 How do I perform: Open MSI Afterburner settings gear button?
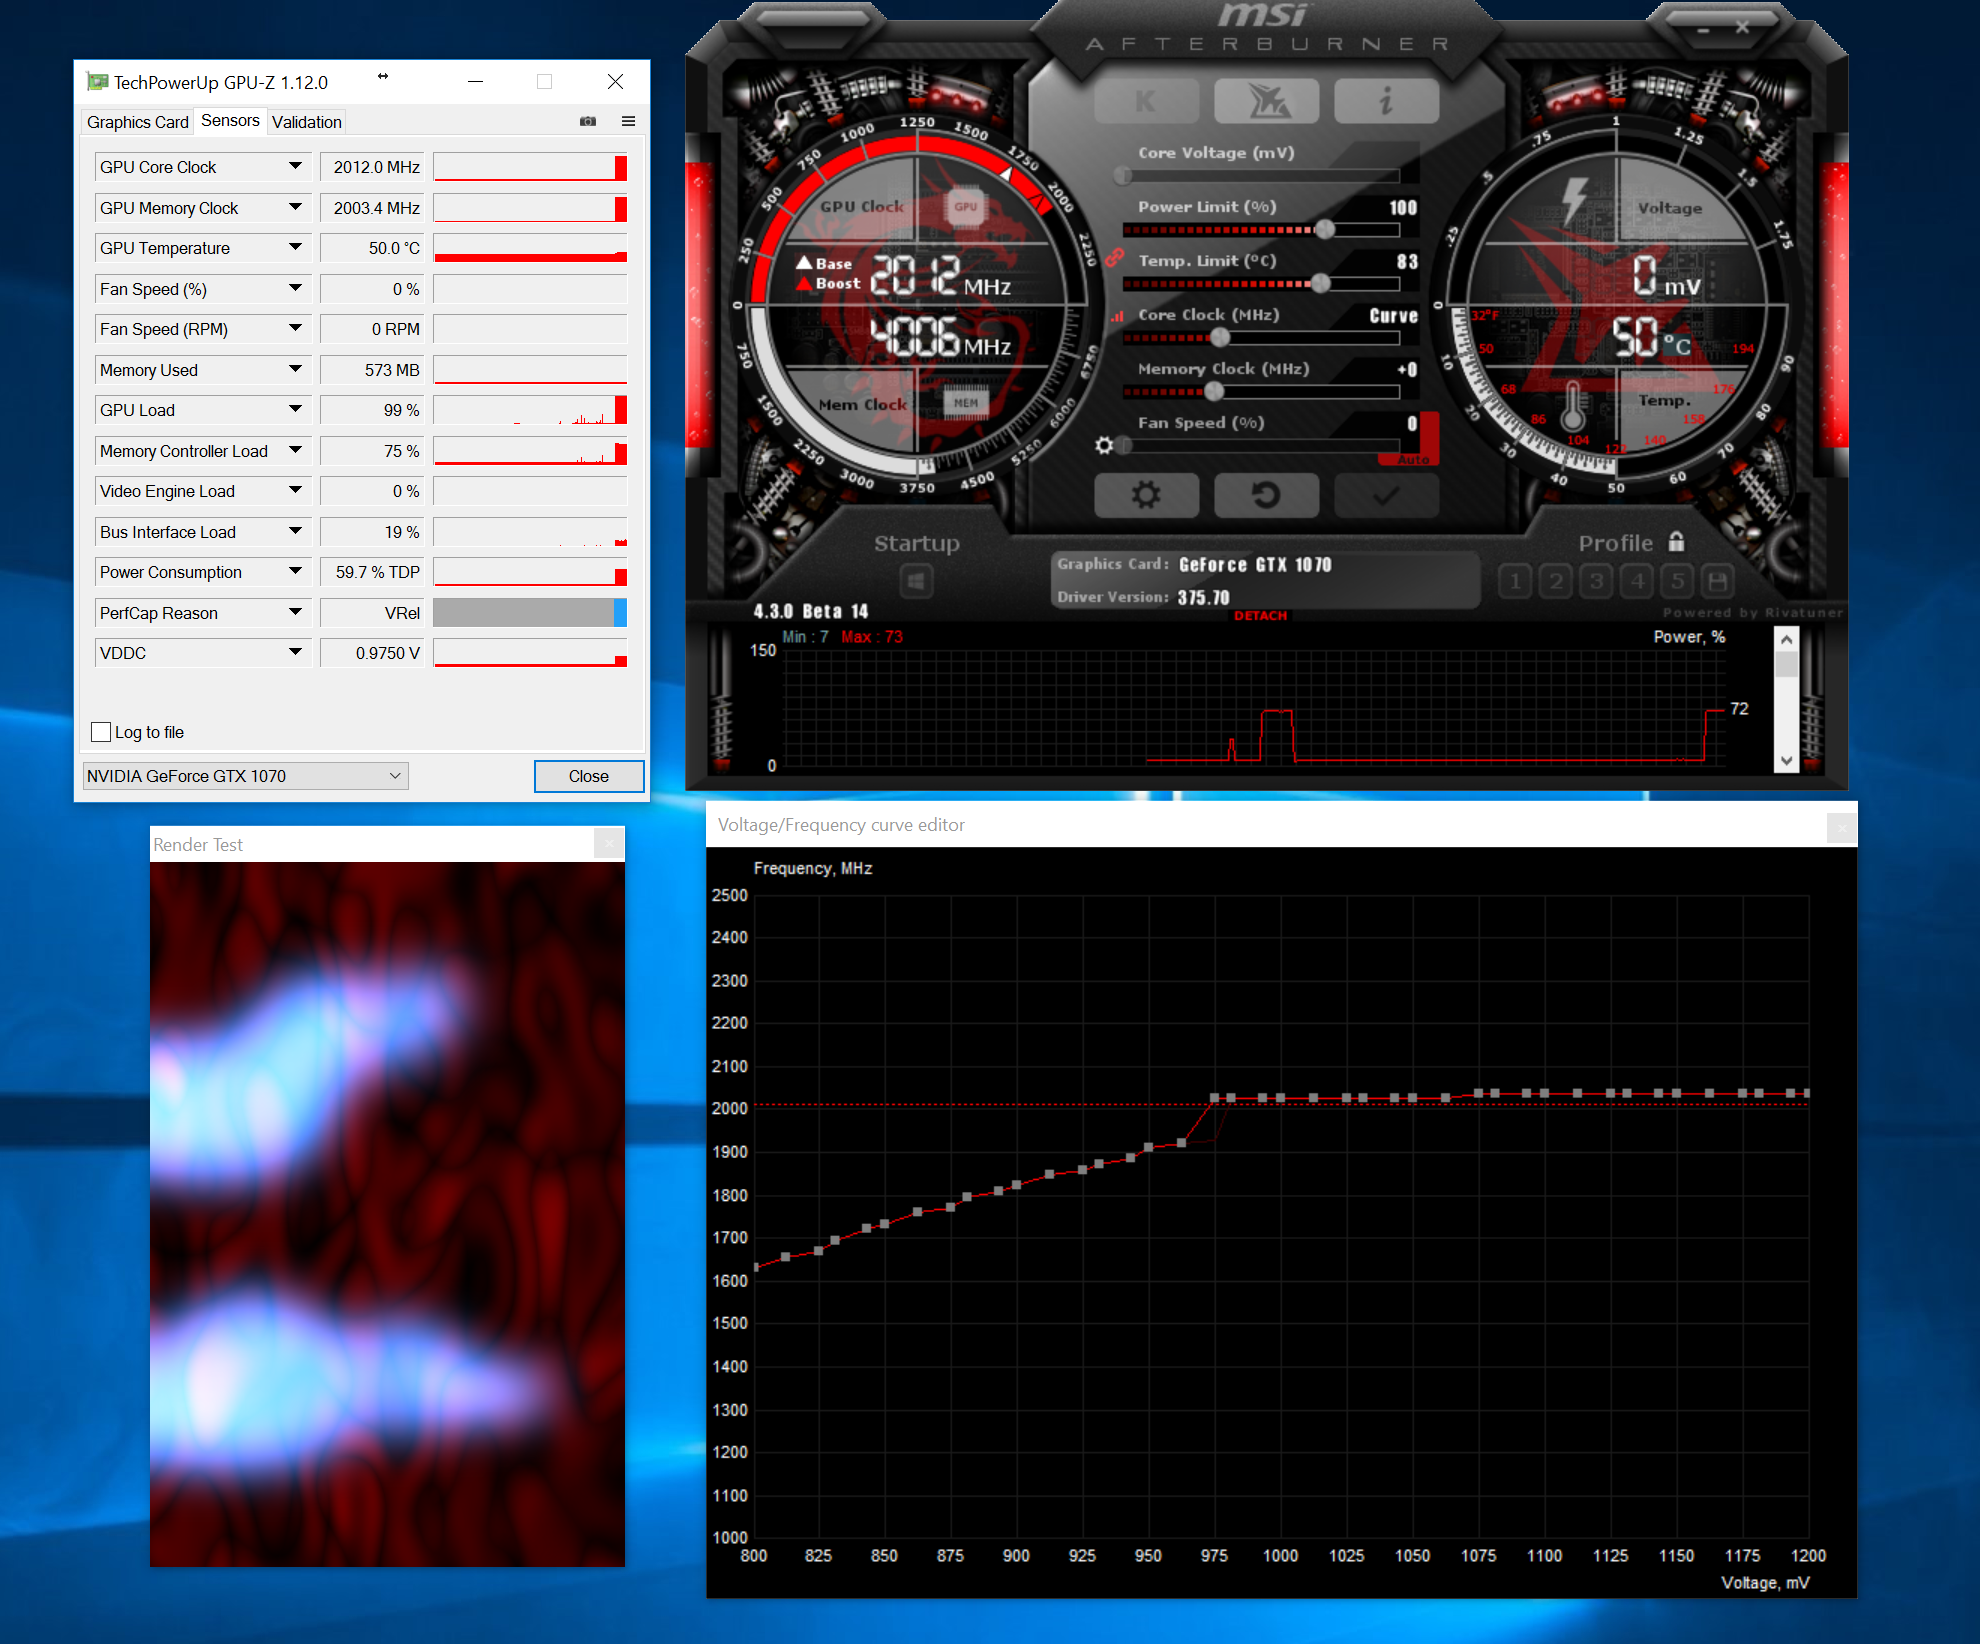click(1146, 495)
